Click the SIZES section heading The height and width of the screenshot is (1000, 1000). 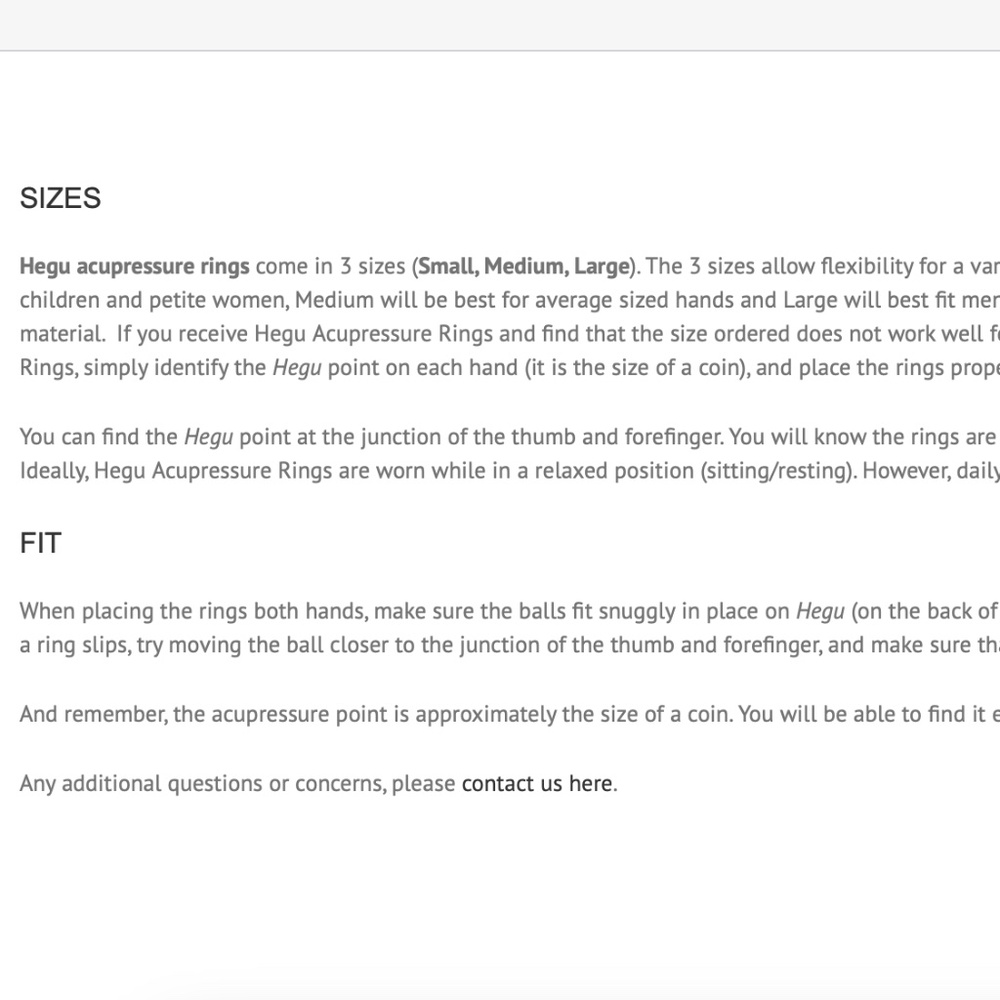tap(61, 198)
